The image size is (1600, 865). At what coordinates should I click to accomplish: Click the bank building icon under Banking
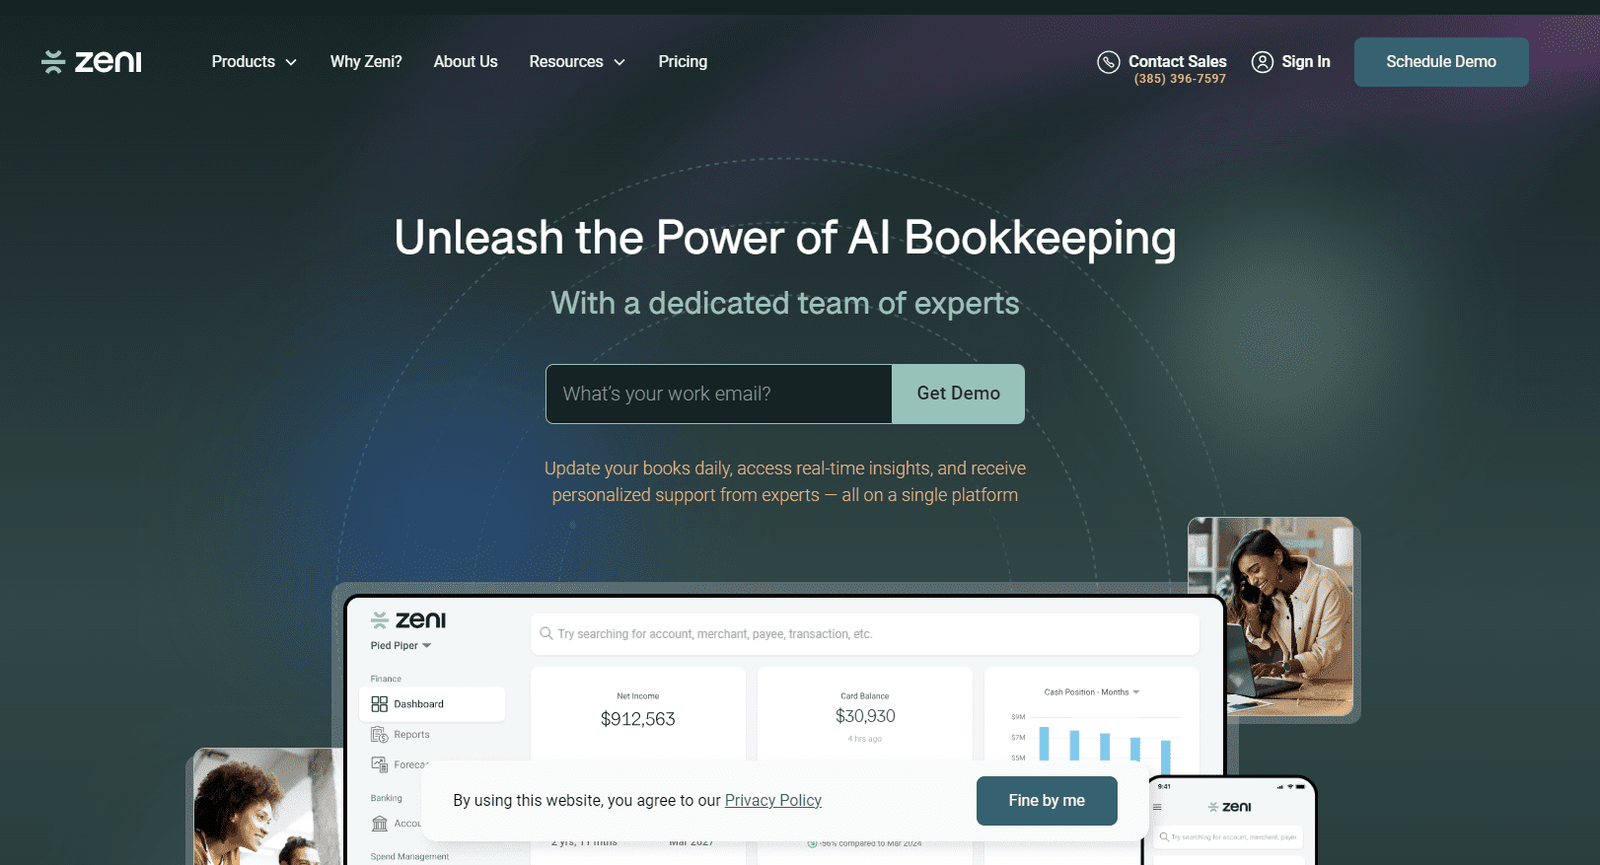[x=379, y=824]
